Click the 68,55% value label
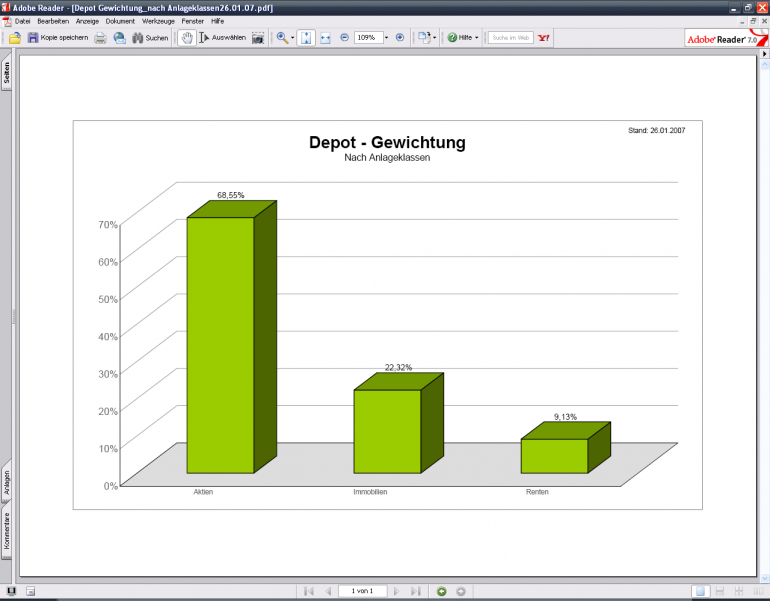770x601 pixels. pos(231,195)
